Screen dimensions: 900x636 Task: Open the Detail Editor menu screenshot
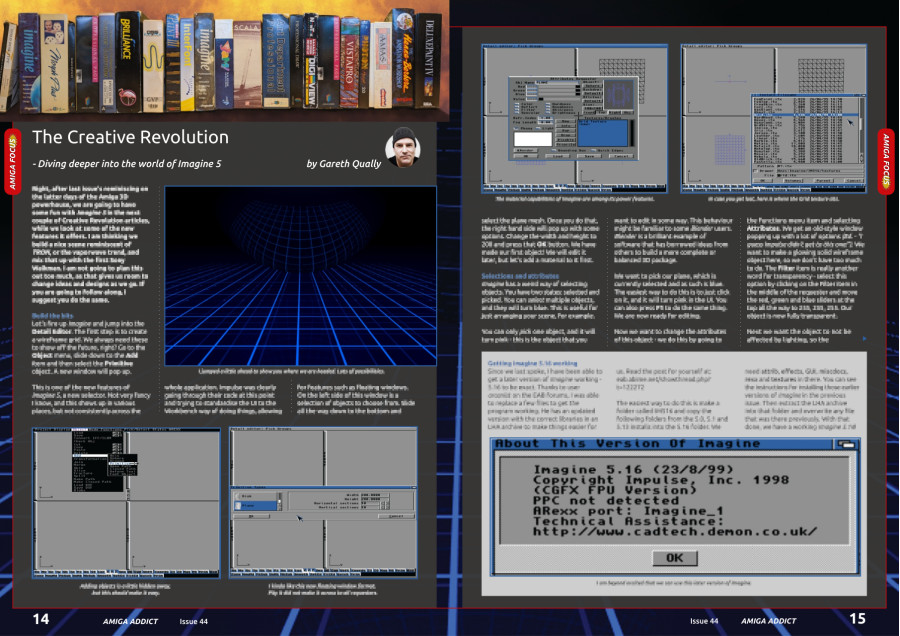pyautogui.click(x=126, y=503)
